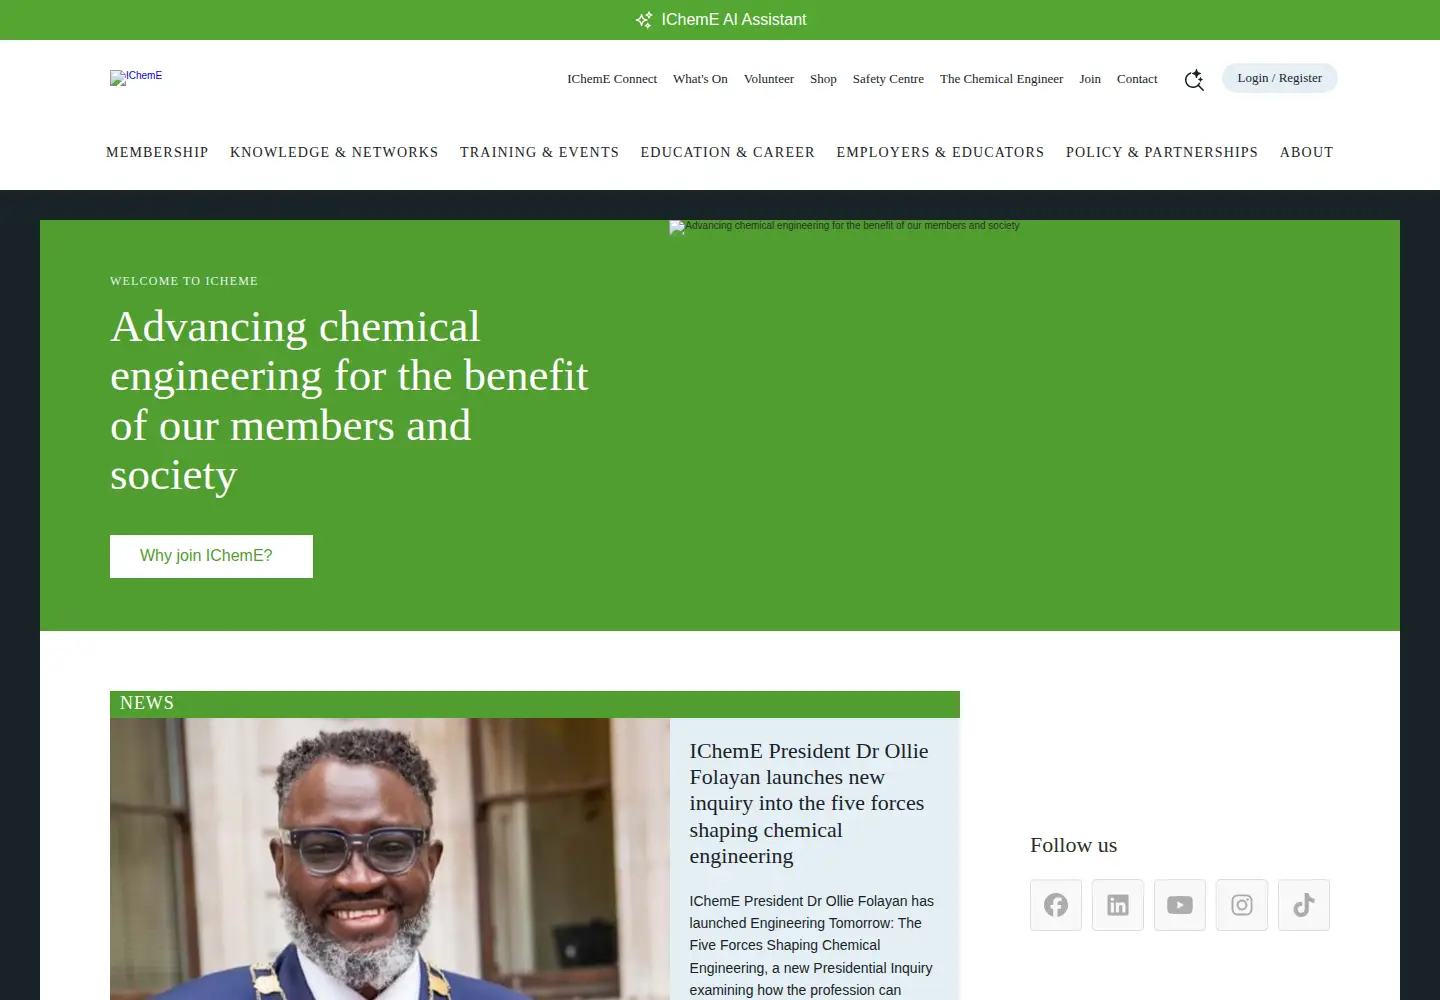
Task: Click the Login / Register button
Action: pyautogui.click(x=1279, y=78)
